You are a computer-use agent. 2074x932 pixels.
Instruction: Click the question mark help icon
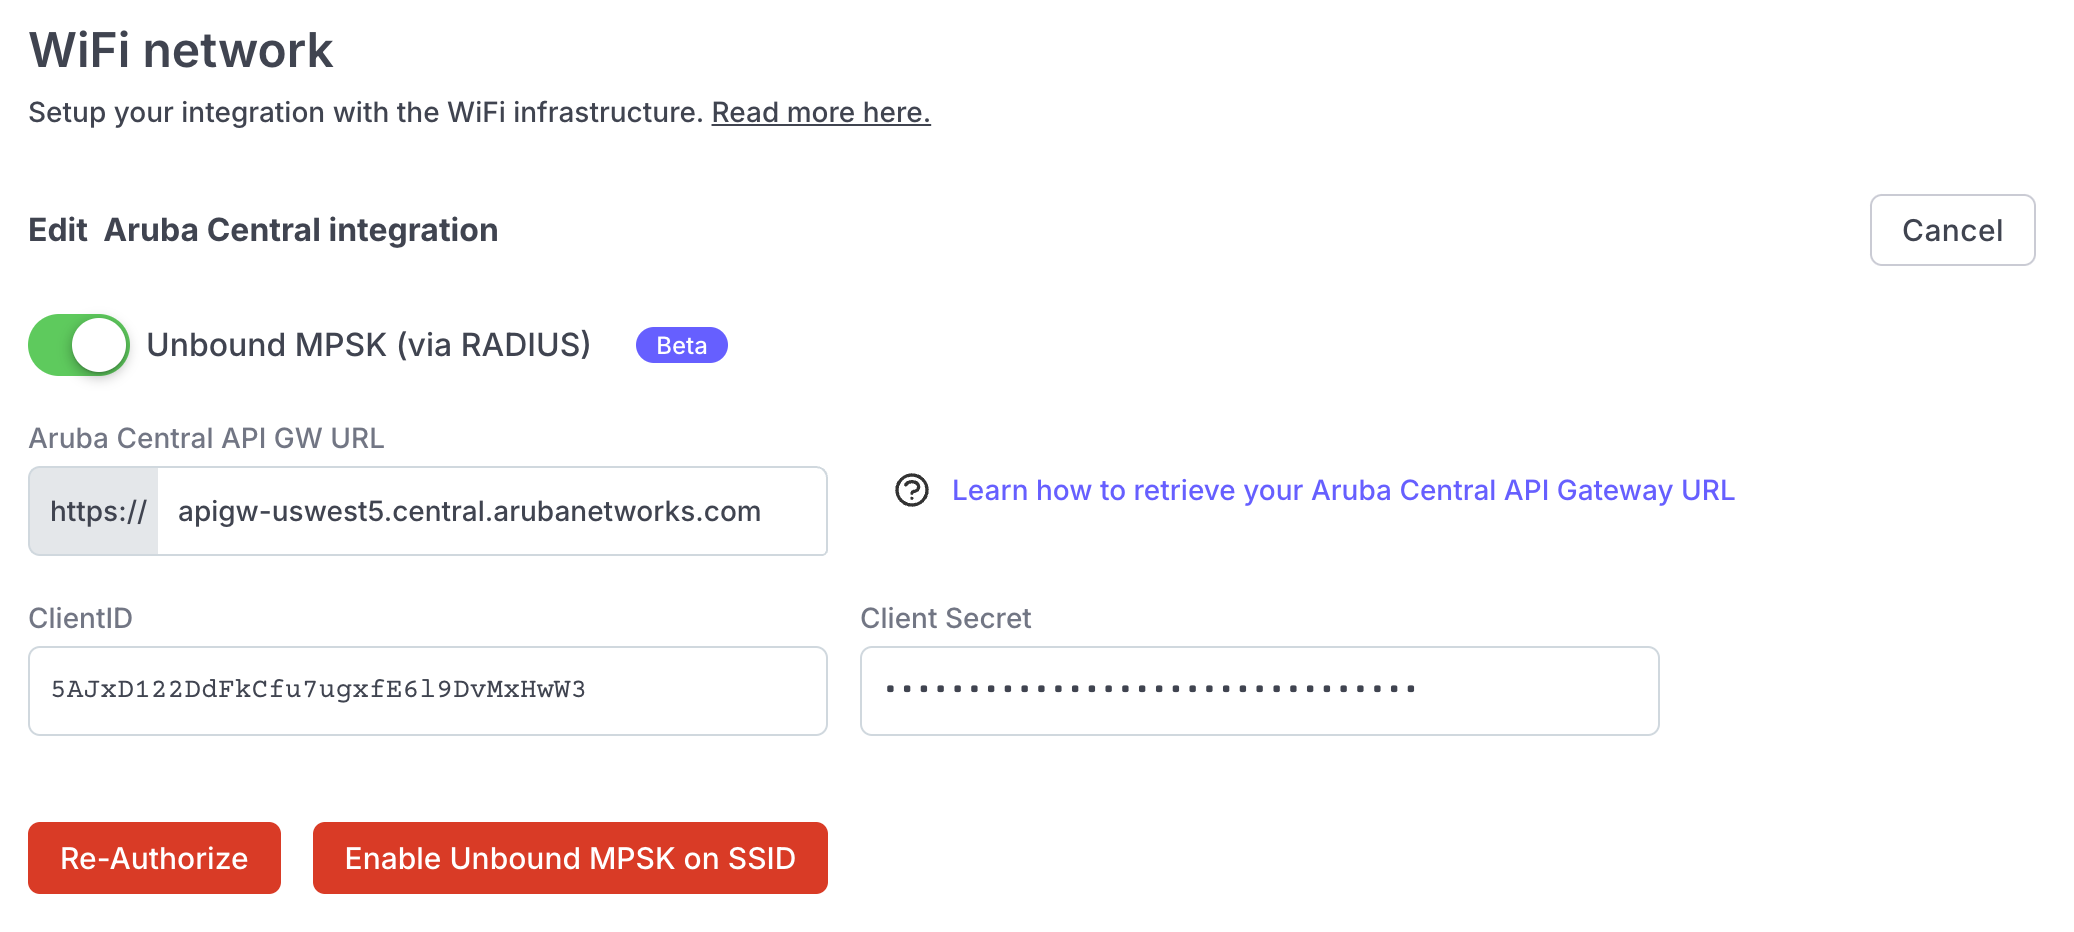click(x=911, y=490)
